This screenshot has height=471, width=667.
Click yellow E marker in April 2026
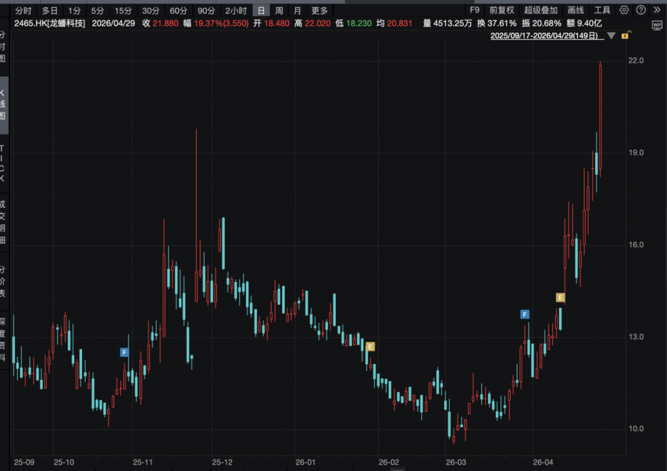[560, 298]
